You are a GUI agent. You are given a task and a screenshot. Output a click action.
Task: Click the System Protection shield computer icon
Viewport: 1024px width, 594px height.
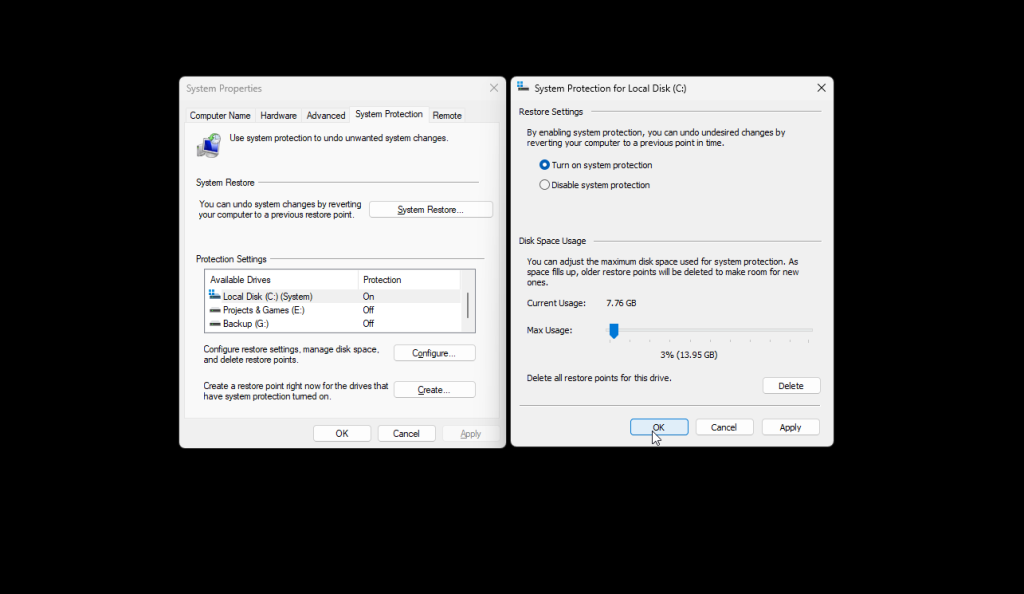click(x=209, y=145)
